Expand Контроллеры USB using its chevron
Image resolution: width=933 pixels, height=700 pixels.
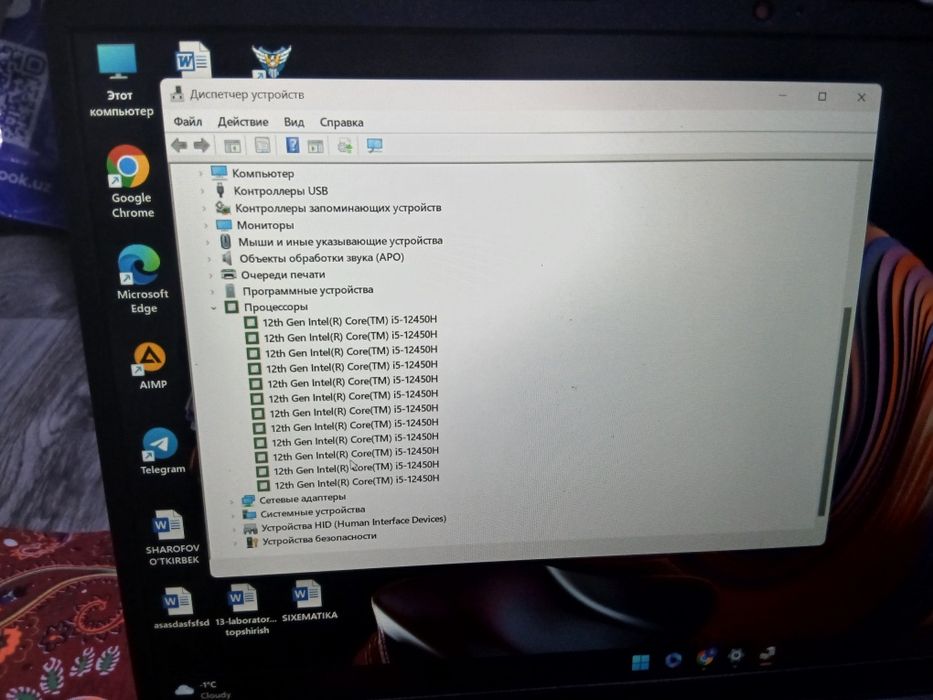point(202,191)
